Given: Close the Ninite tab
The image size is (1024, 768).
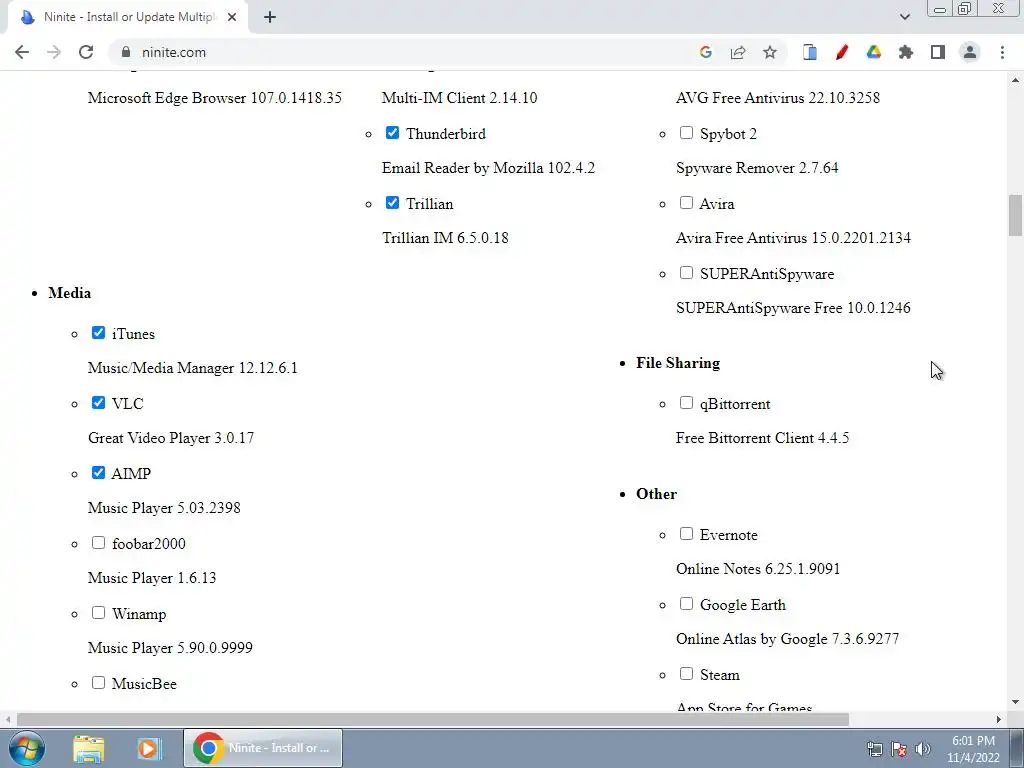Looking at the screenshot, I should 232,17.
